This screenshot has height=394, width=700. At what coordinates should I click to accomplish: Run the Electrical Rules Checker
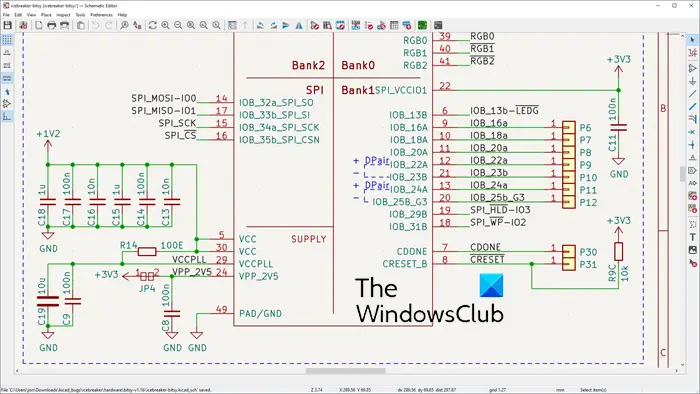coord(369,25)
